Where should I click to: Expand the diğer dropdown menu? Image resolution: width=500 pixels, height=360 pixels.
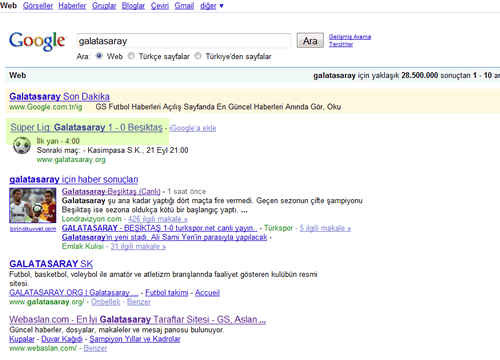click(212, 6)
